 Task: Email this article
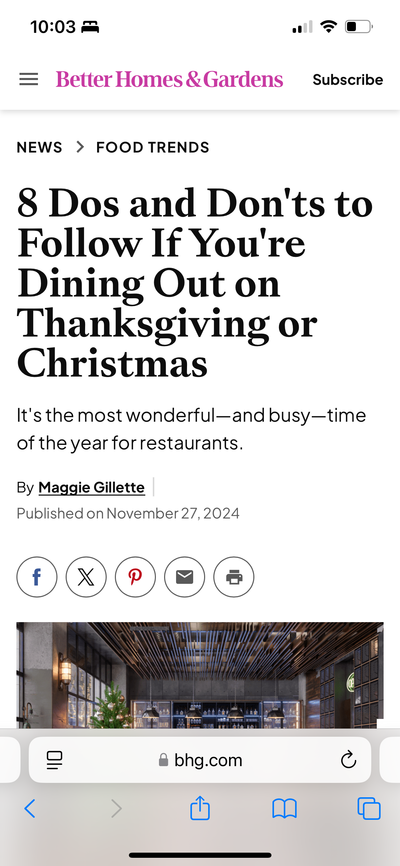pos(184,577)
